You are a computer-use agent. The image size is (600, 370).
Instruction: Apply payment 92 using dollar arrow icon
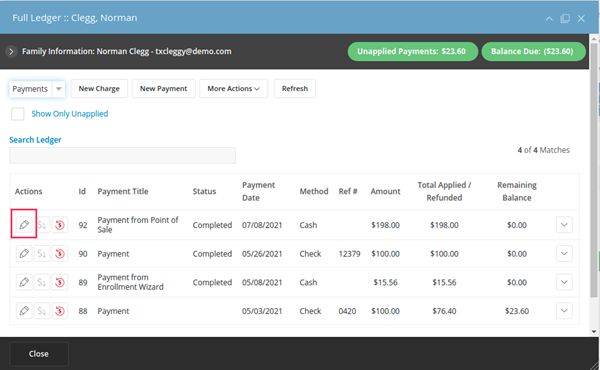coord(42,225)
